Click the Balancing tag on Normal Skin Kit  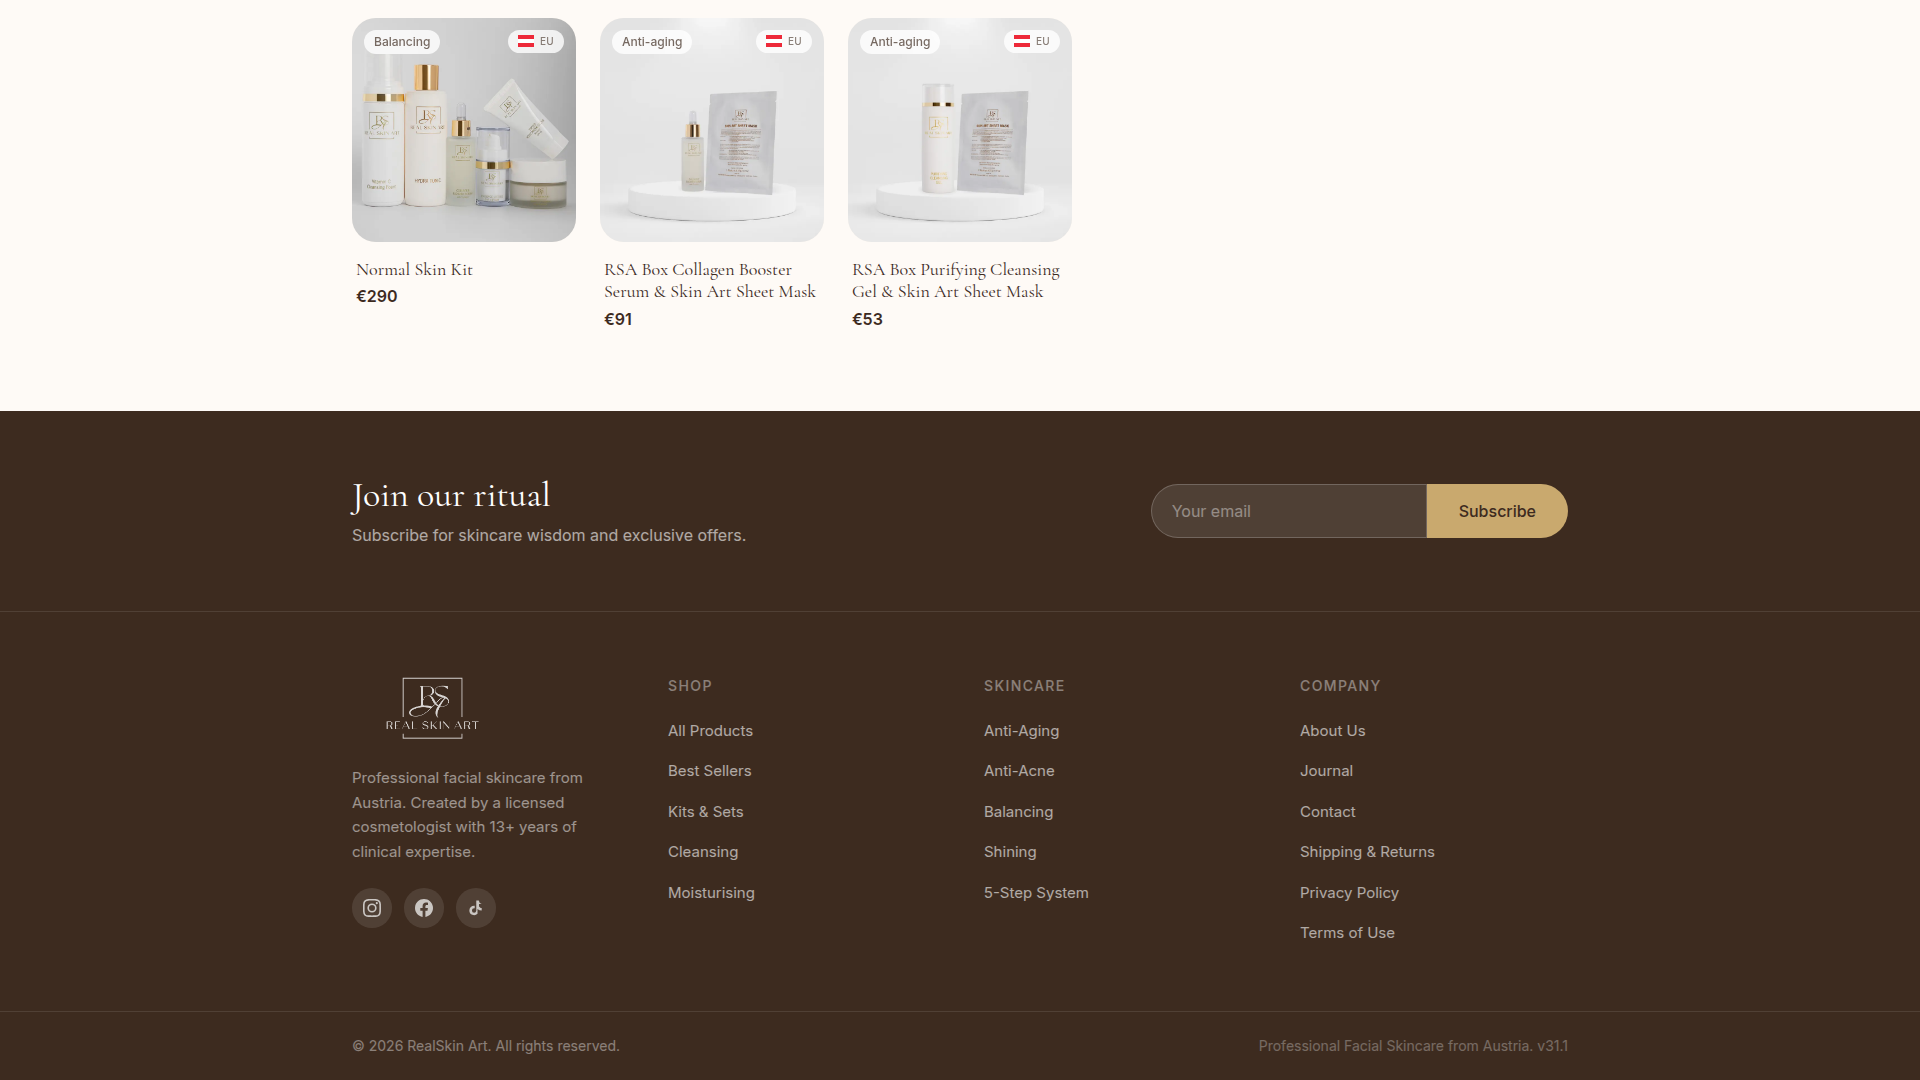[401, 41]
